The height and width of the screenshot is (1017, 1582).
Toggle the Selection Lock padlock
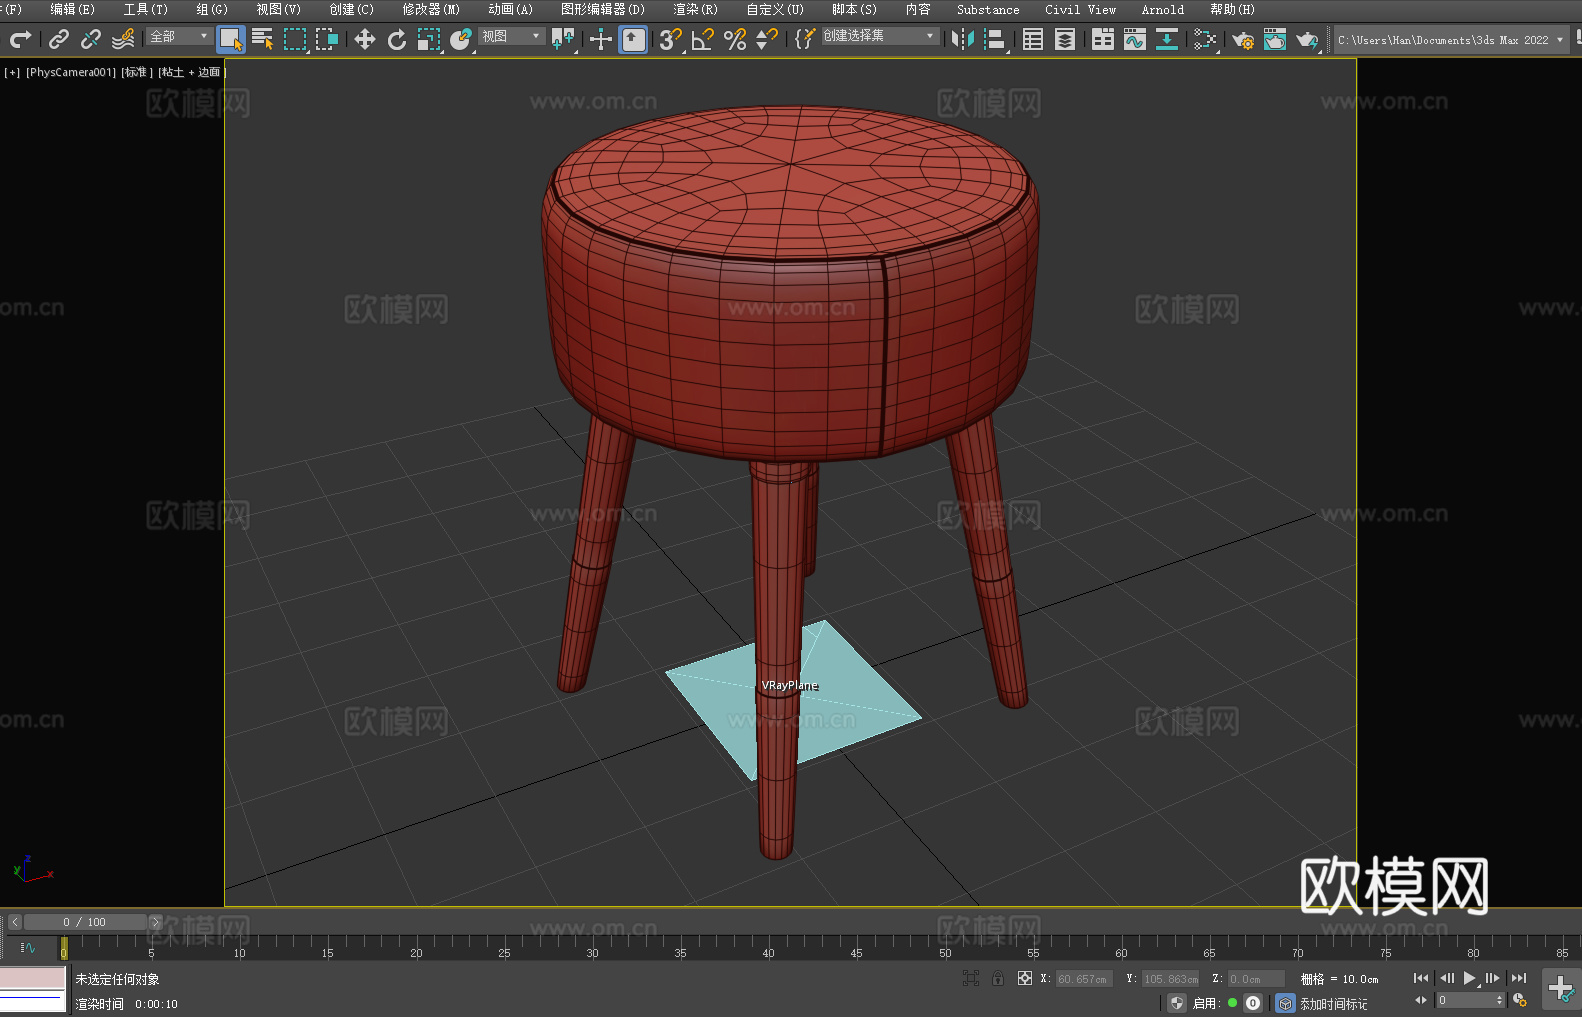click(998, 978)
